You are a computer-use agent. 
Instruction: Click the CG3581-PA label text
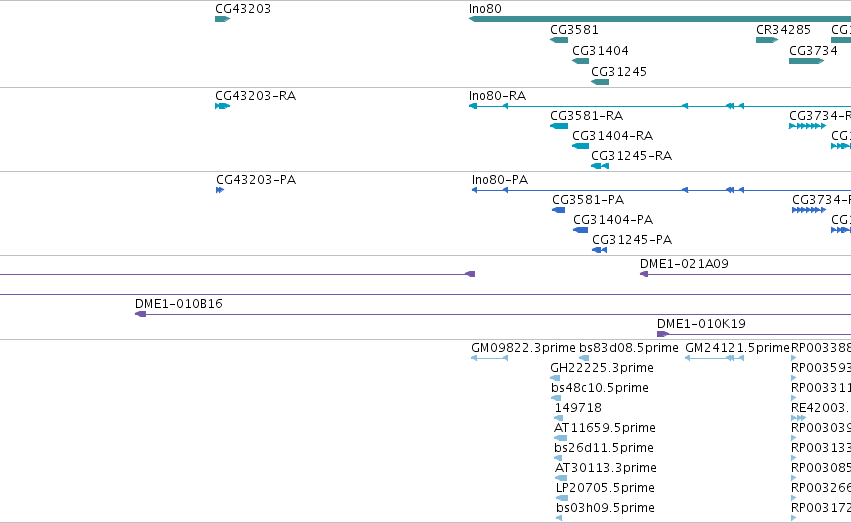[x=588, y=200]
